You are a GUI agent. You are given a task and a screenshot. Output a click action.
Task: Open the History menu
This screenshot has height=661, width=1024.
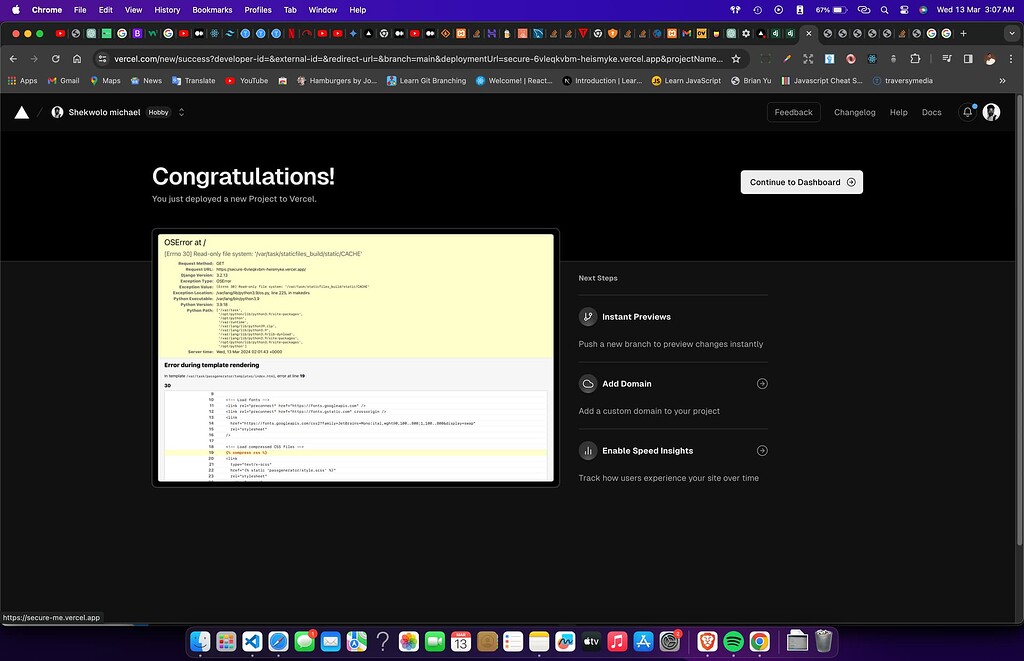167,9
